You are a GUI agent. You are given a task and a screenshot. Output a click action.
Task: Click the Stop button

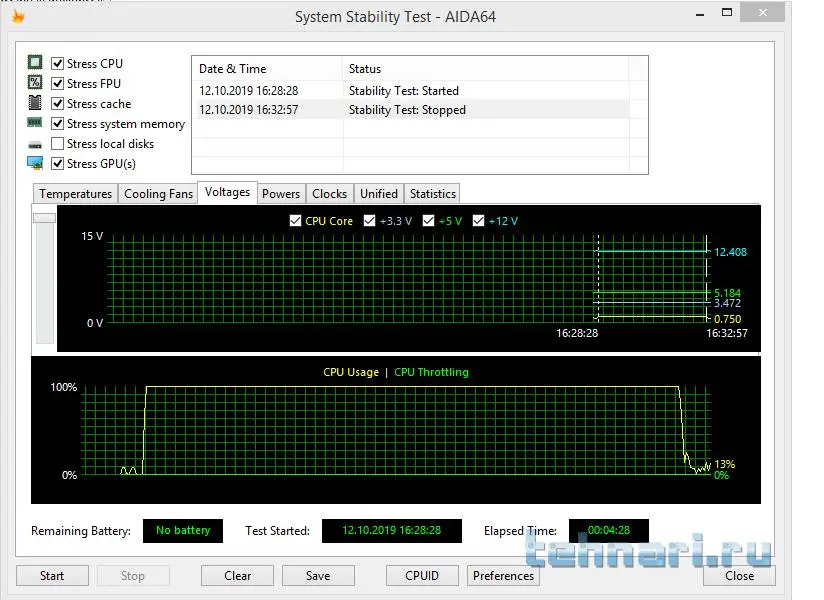[133, 576]
